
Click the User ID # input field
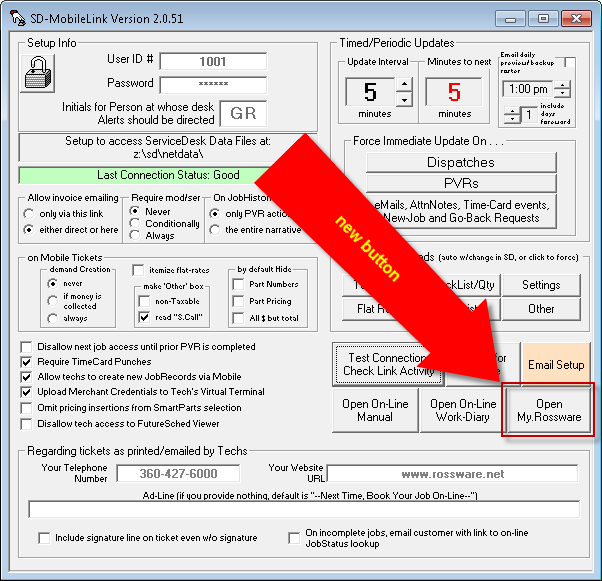click(x=212, y=62)
